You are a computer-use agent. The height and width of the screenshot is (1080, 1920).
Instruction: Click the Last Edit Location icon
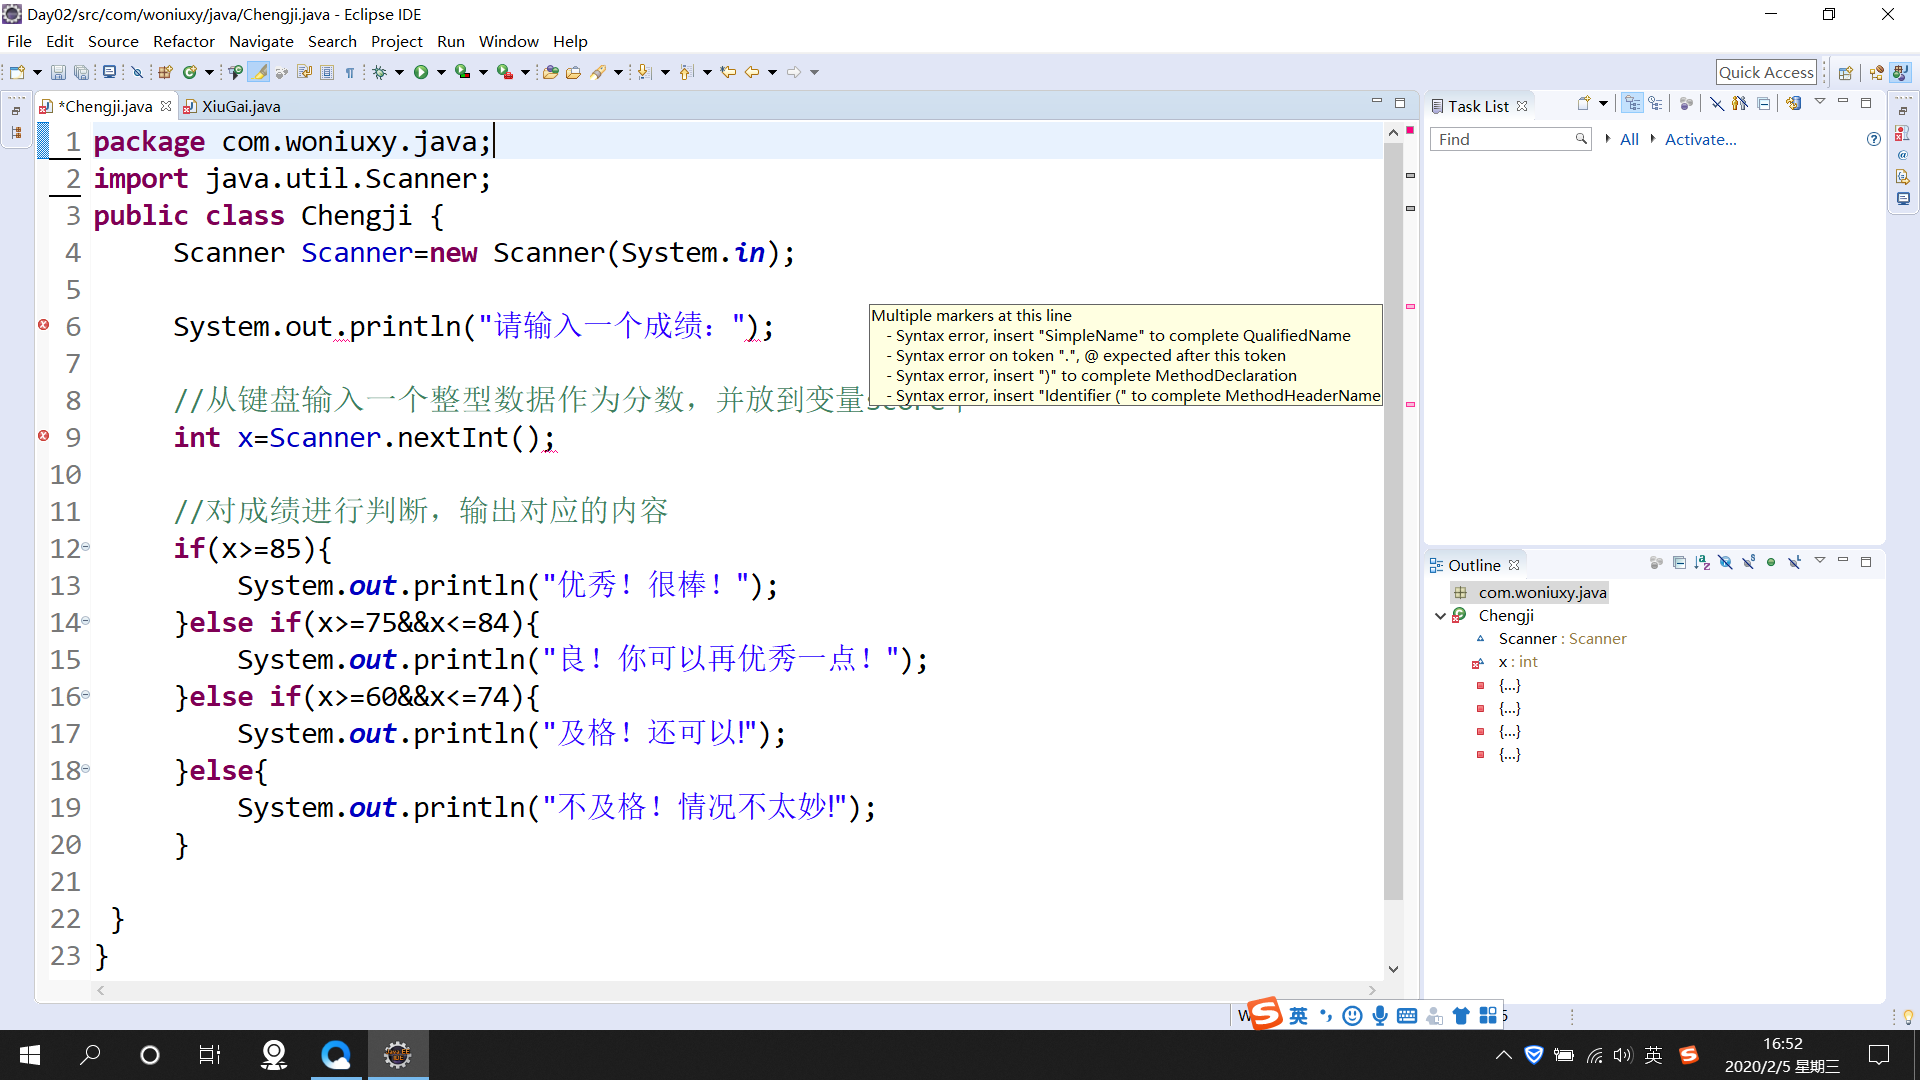coord(728,72)
